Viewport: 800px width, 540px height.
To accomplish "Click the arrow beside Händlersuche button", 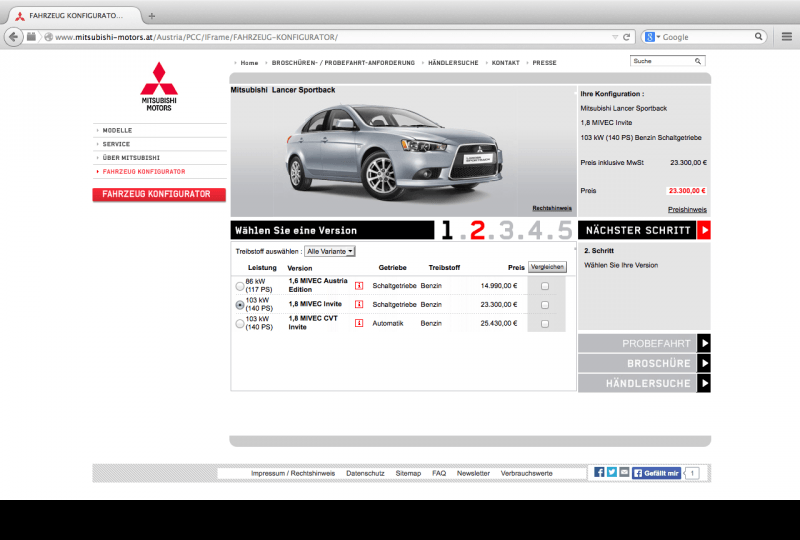I will pyautogui.click(x=704, y=383).
